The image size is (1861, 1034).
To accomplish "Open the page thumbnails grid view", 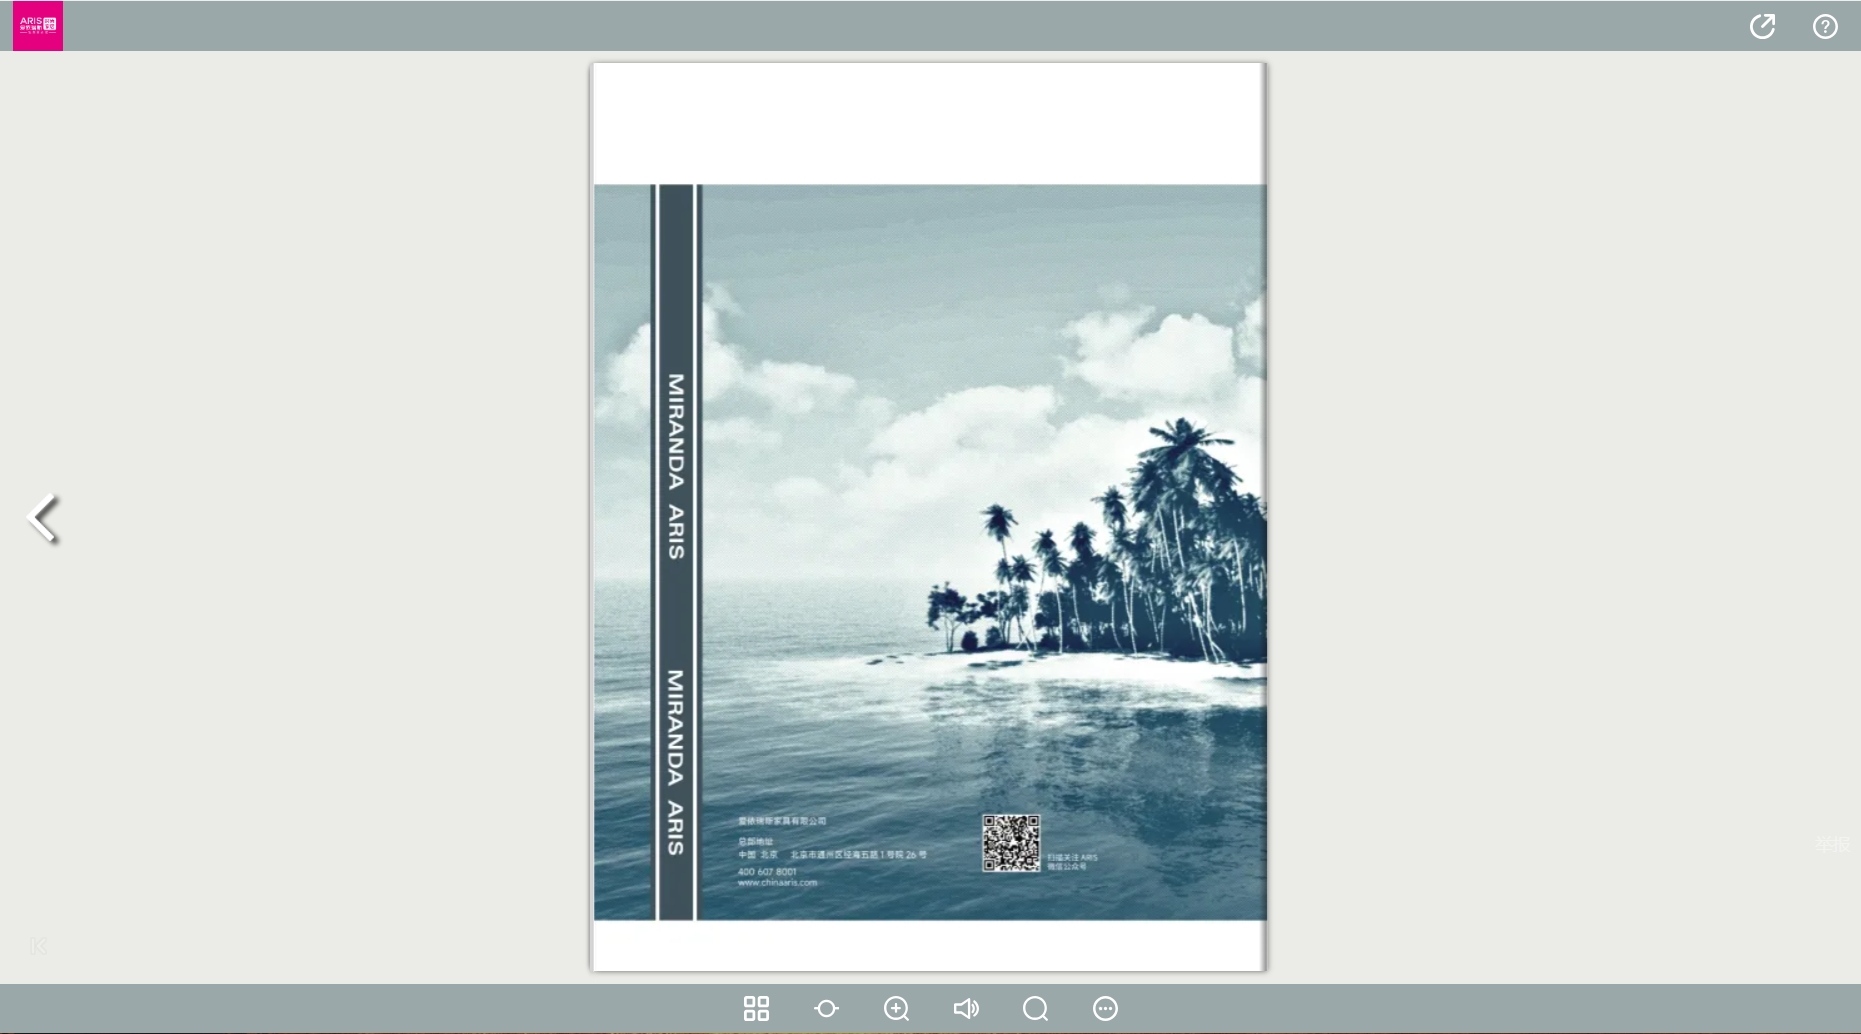I will [x=756, y=1008].
